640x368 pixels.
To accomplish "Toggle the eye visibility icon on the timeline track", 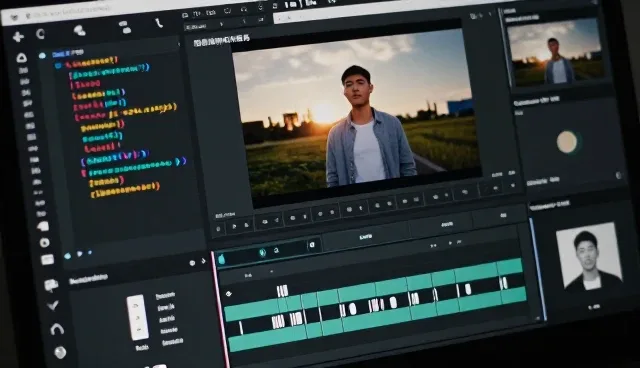I will tap(229, 293).
